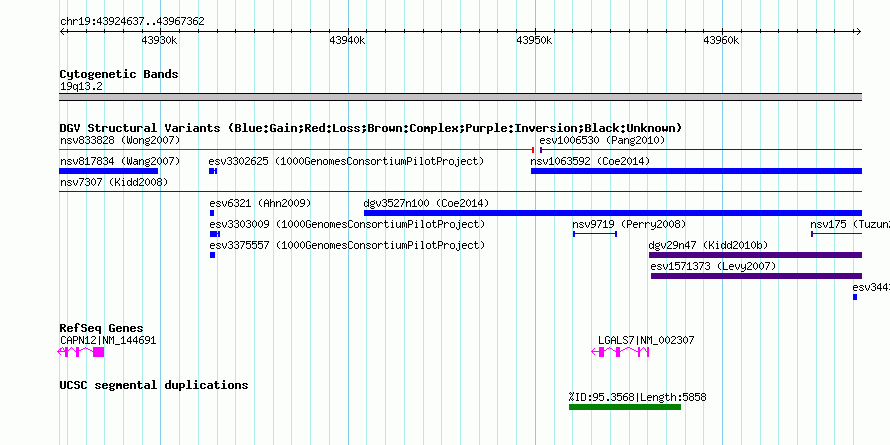Click the nsv817834 (Wang2007) blue gain bar

click(x=109, y=171)
